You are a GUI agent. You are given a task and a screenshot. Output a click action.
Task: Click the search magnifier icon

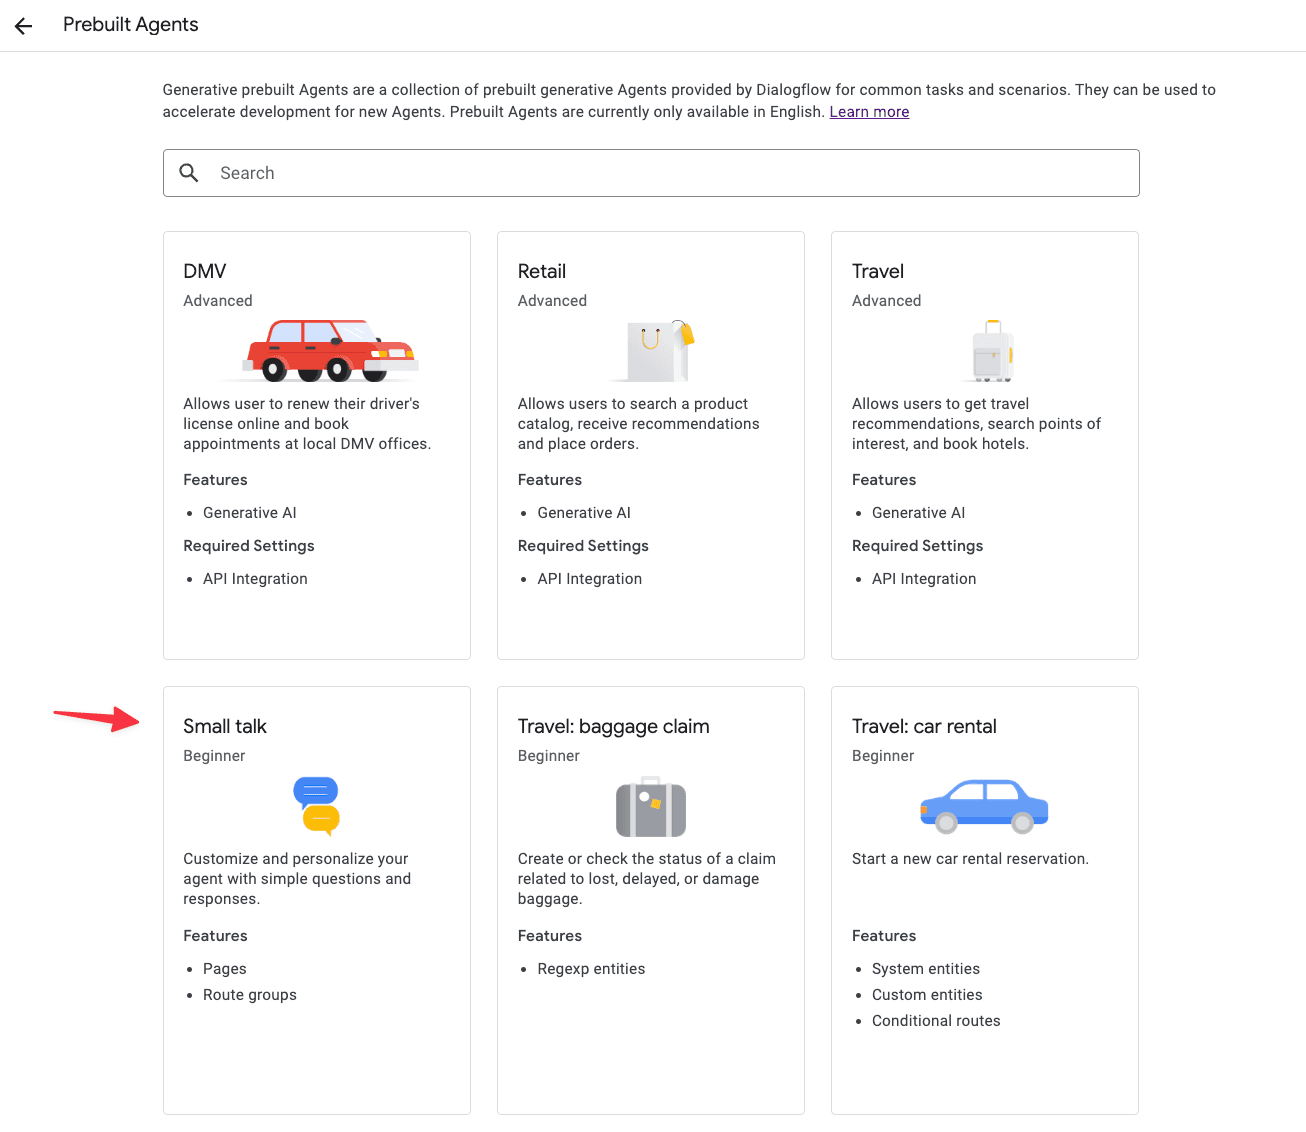pyautogui.click(x=189, y=172)
